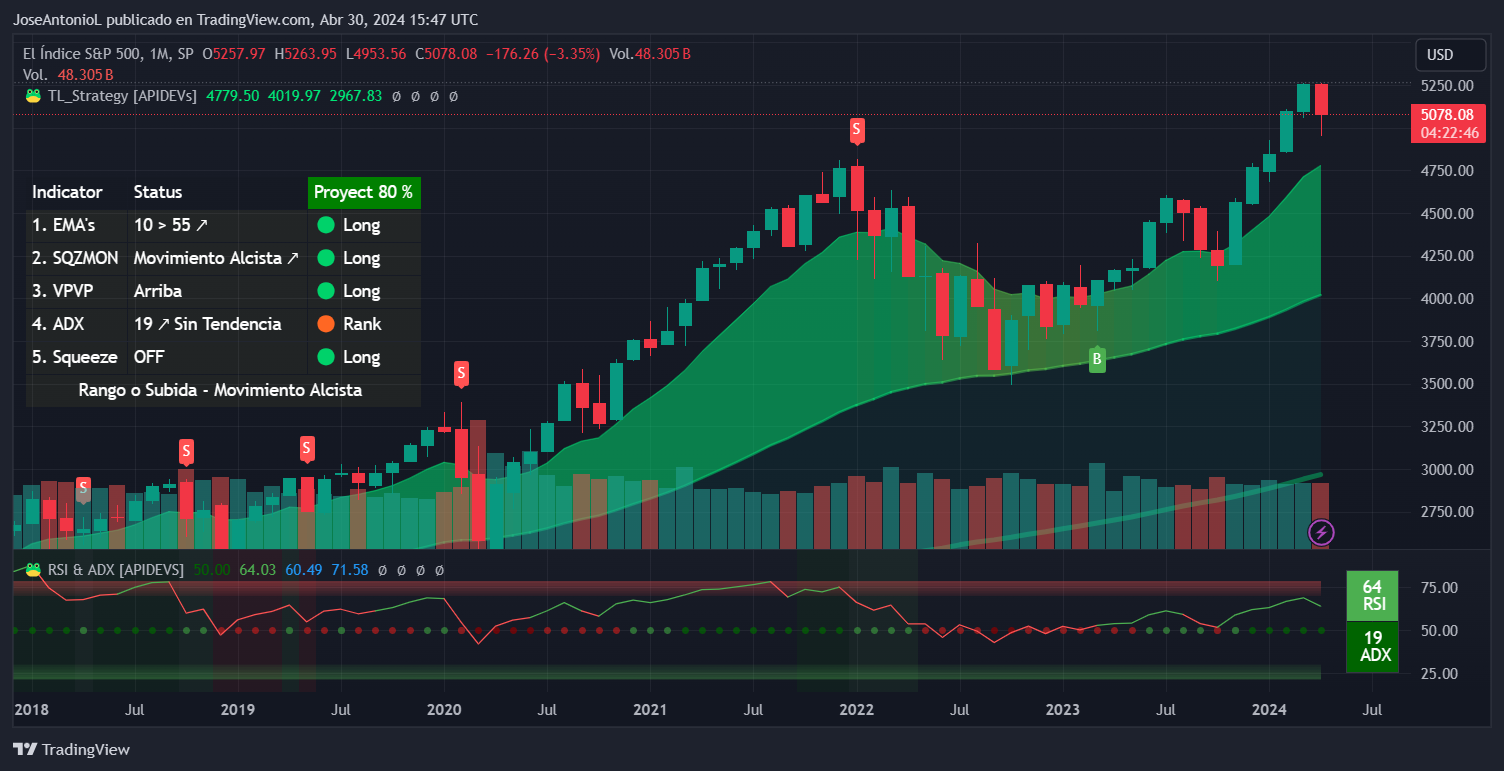Click the summary Rango o Subida - Movimiento Alcista

click(x=220, y=390)
